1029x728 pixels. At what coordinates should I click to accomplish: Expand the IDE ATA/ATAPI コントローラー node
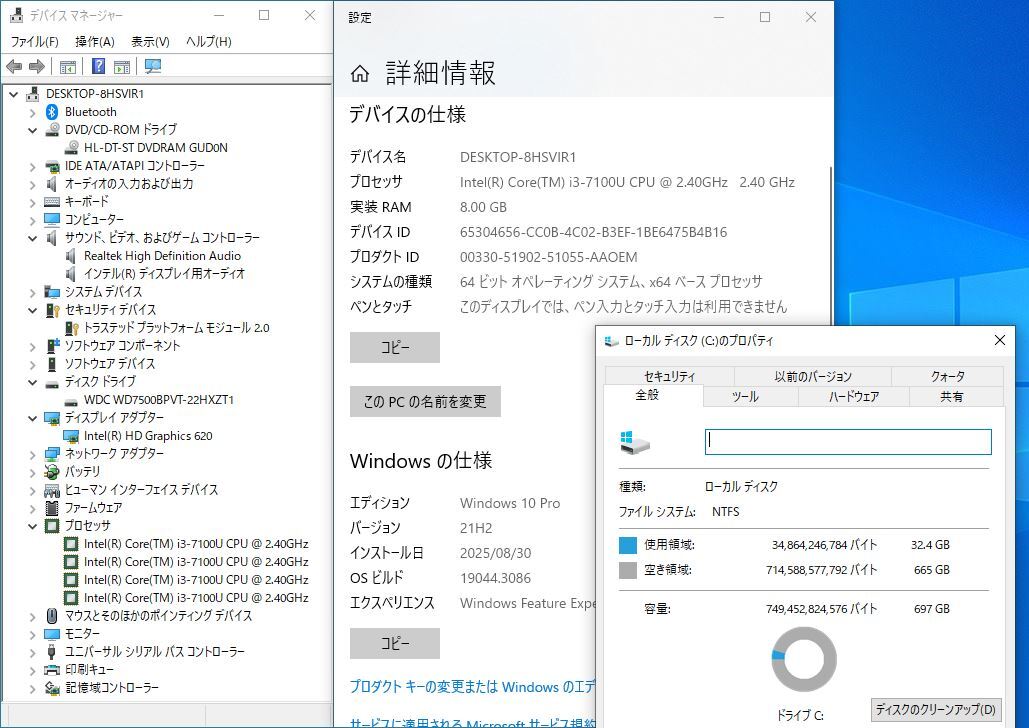pyautogui.click(x=32, y=166)
